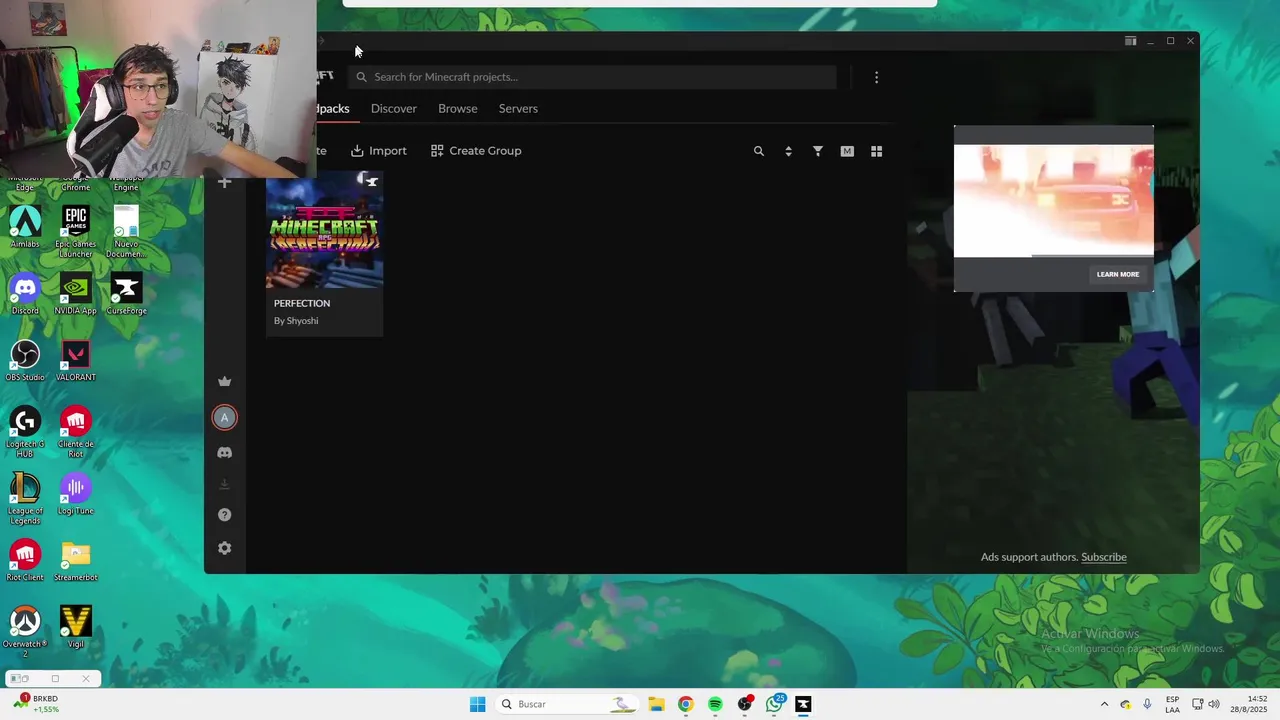Click the 'PERFECTION' modpack title text
Screen dimensions: 1280x720
tap(302, 303)
